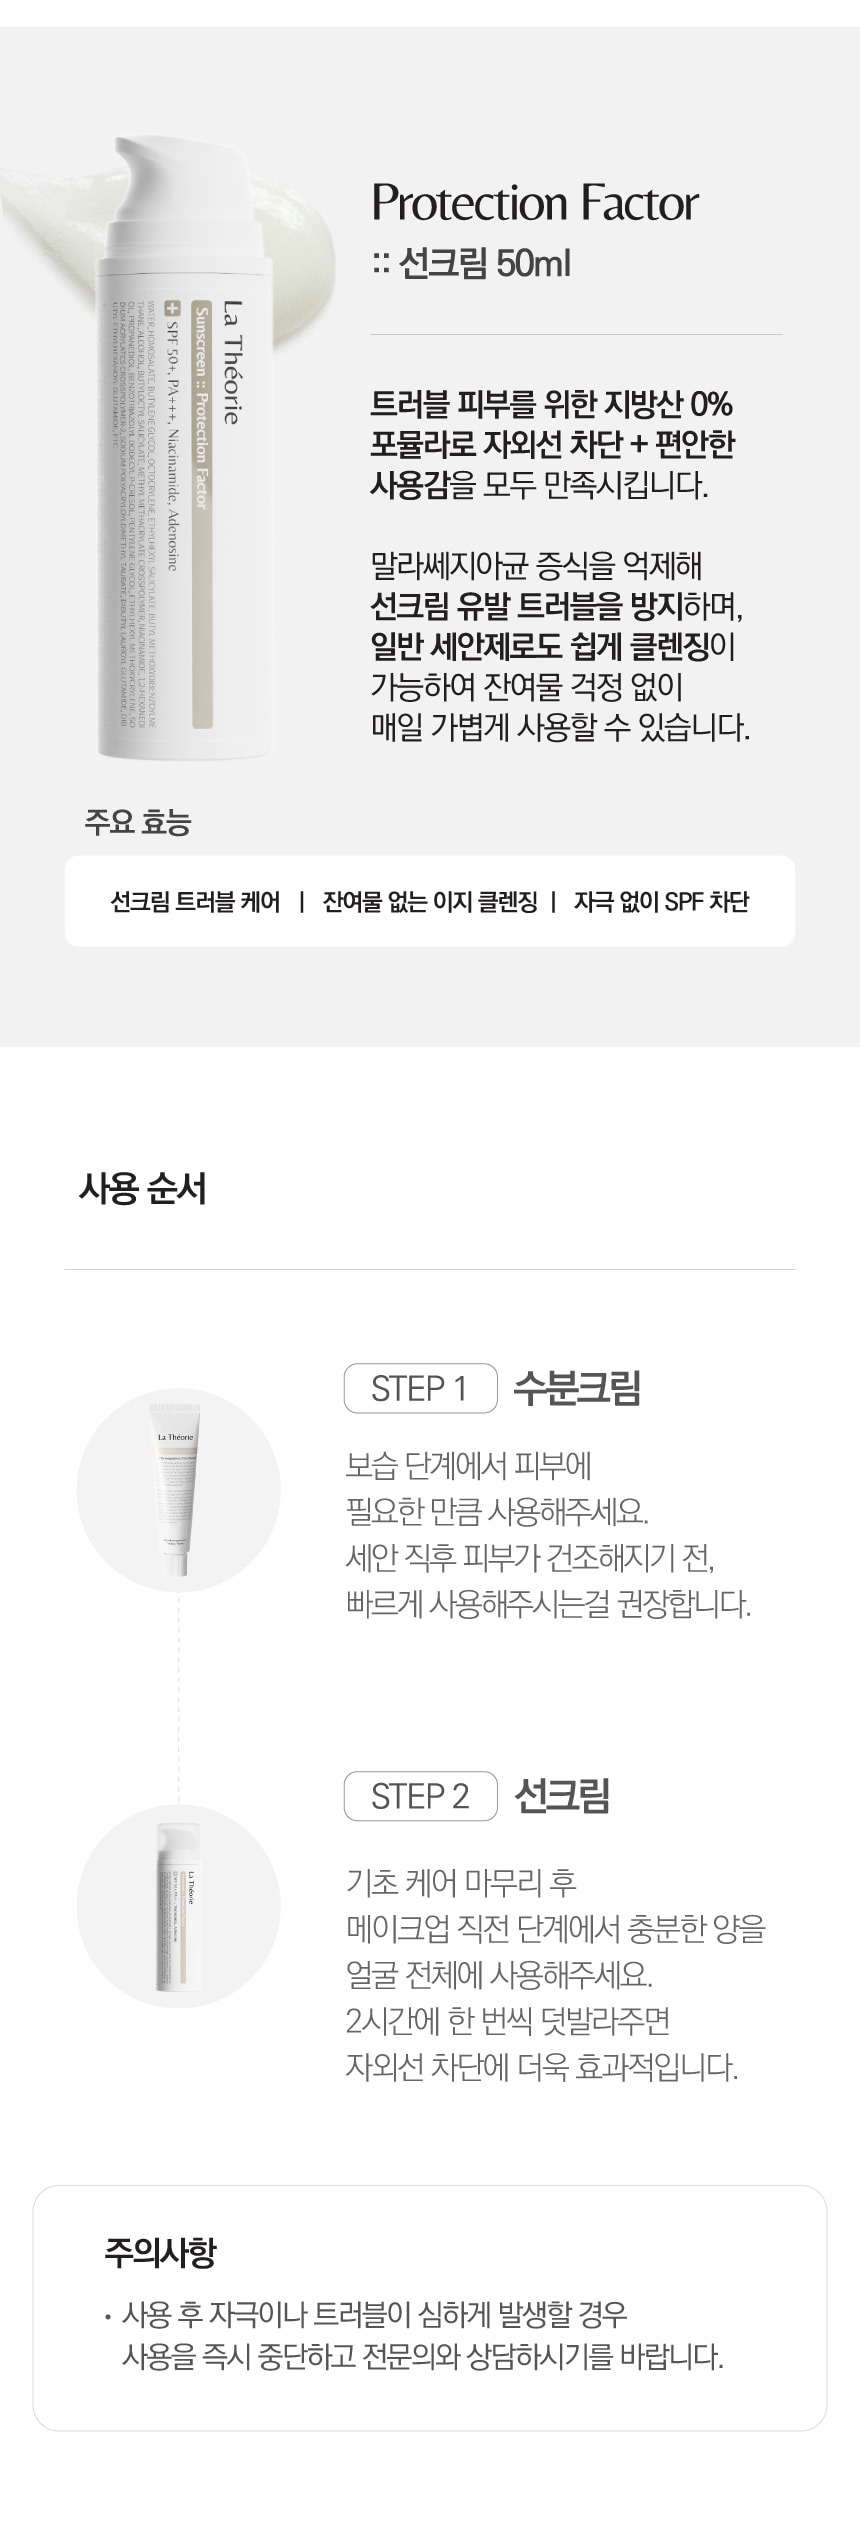Viewport: 860px width, 2531px height.
Task: Select the "자극 없이 SPF 차단" benefit item
Action: coord(661,901)
